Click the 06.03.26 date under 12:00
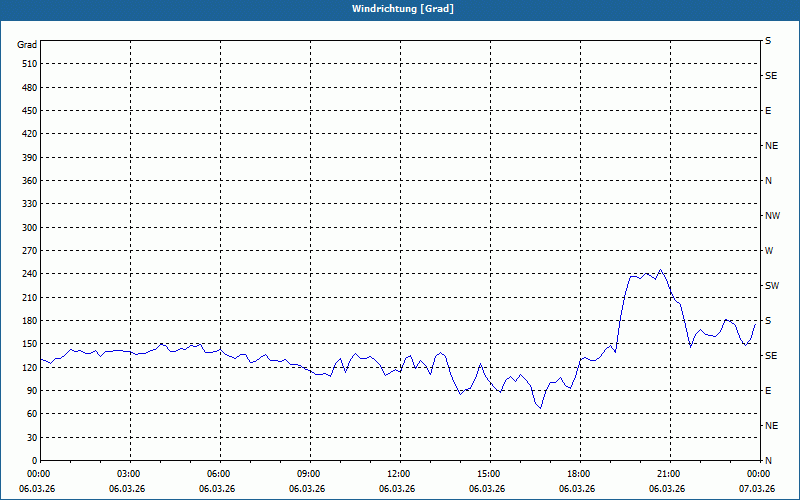 (397, 489)
